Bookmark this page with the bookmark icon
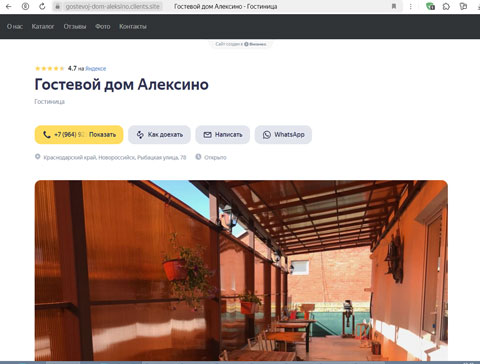Viewport: 480px width, 364px height. point(394,6)
